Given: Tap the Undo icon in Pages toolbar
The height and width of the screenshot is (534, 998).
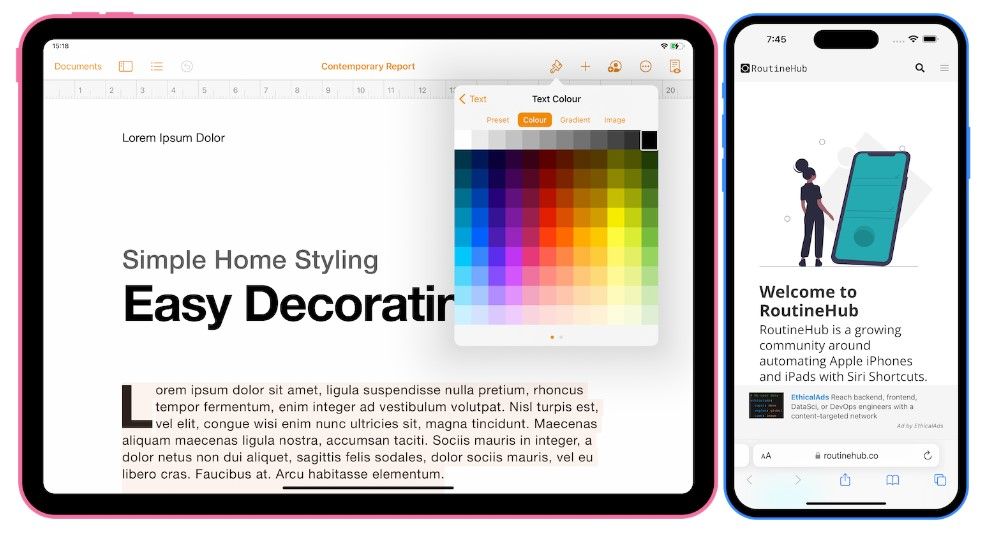Looking at the screenshot, I should 186,66.
